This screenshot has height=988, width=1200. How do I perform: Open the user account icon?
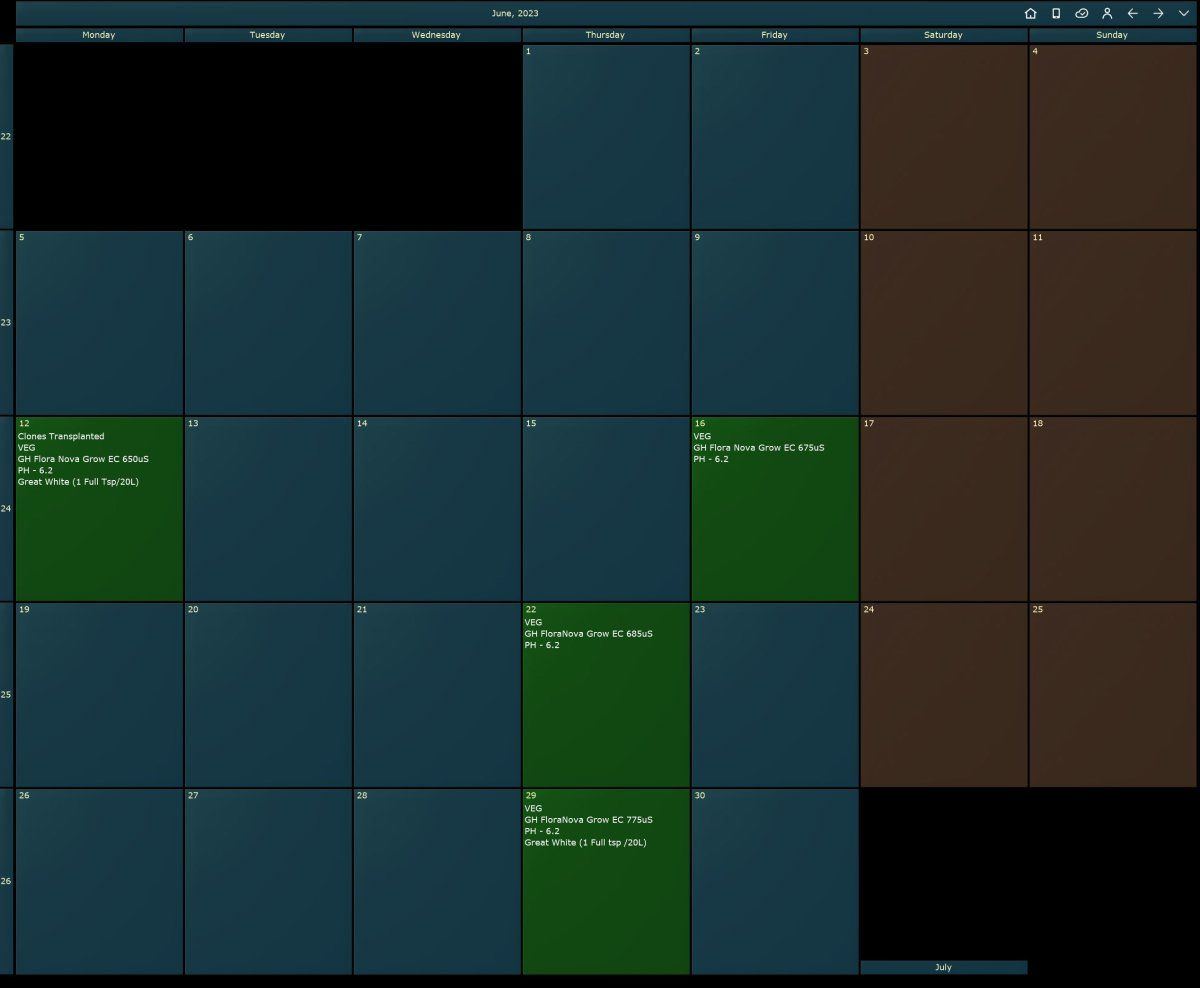[1107, 13]
